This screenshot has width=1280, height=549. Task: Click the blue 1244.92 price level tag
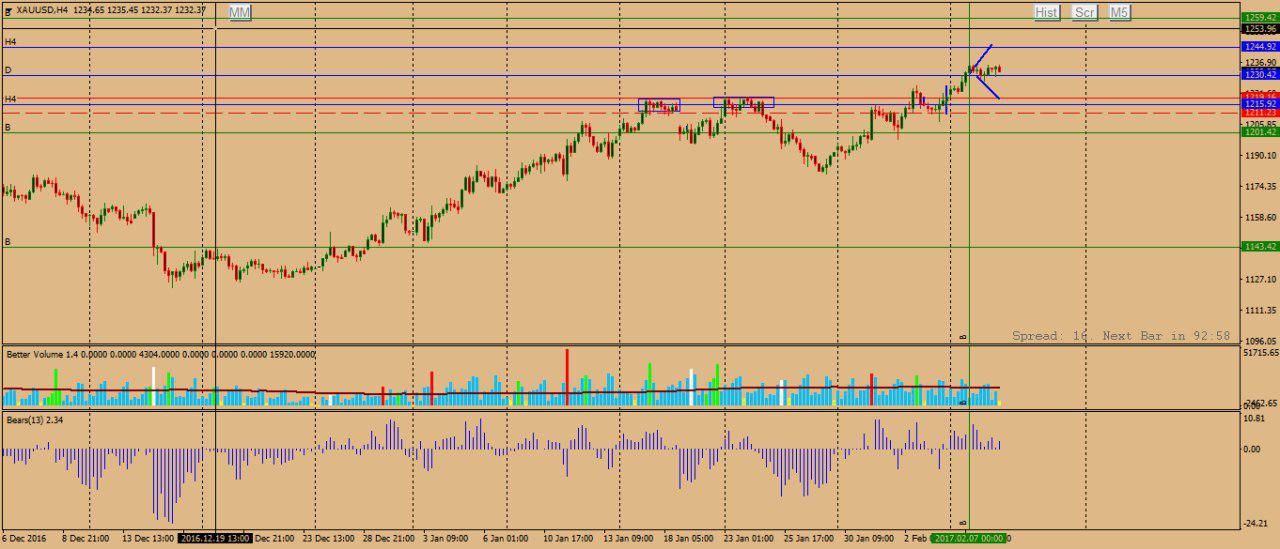tap(1259, 47)
